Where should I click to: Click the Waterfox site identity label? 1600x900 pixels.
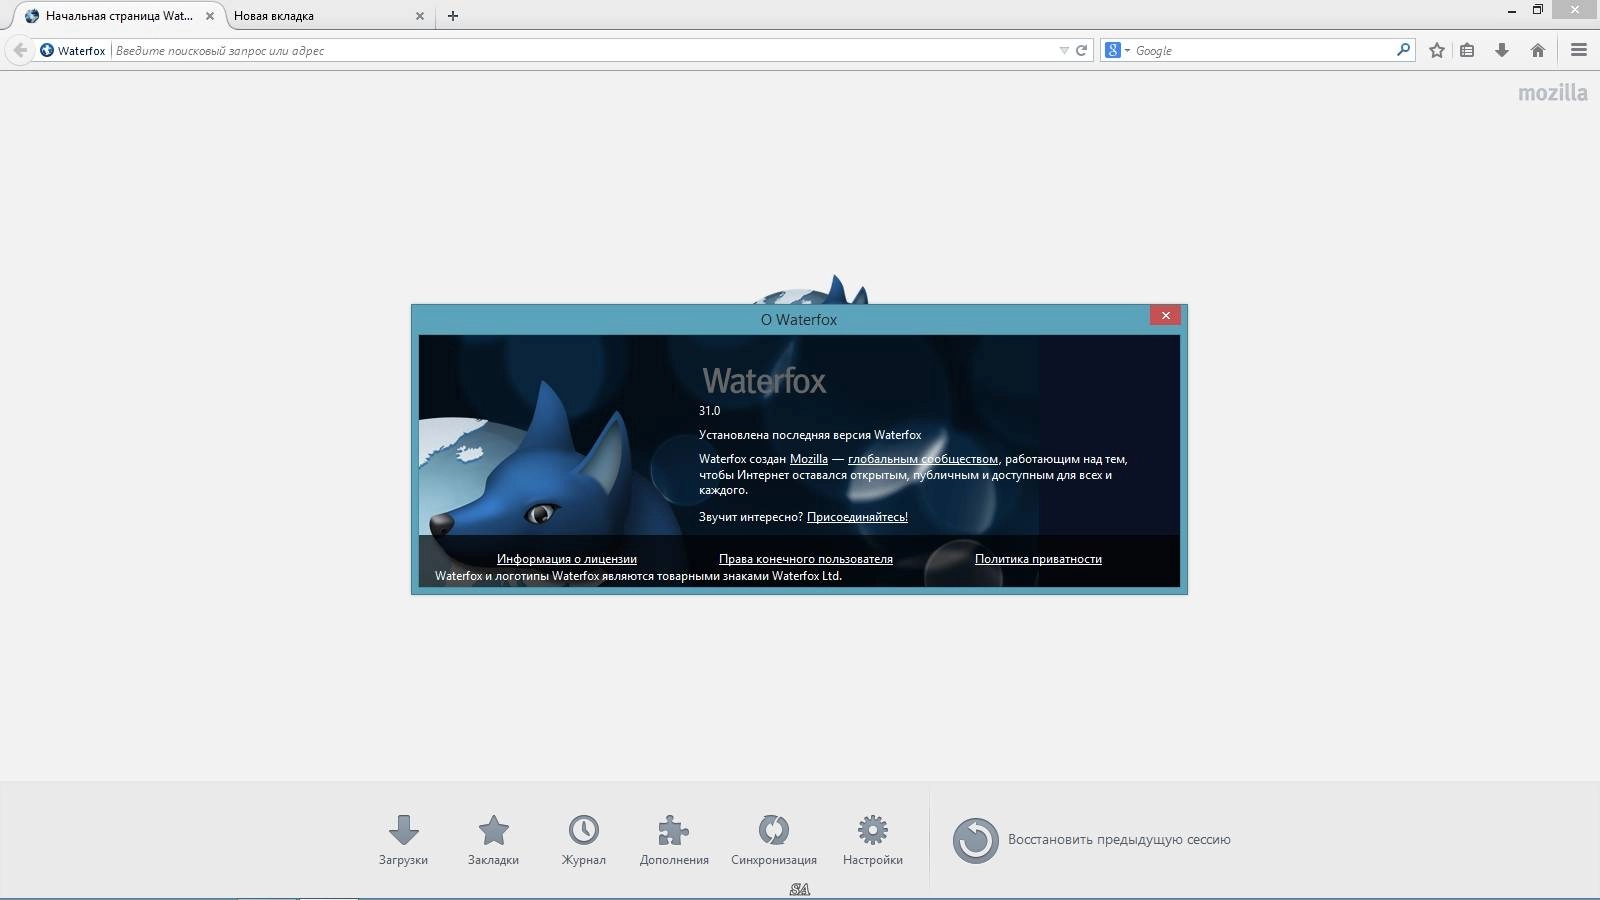point(73,50)
